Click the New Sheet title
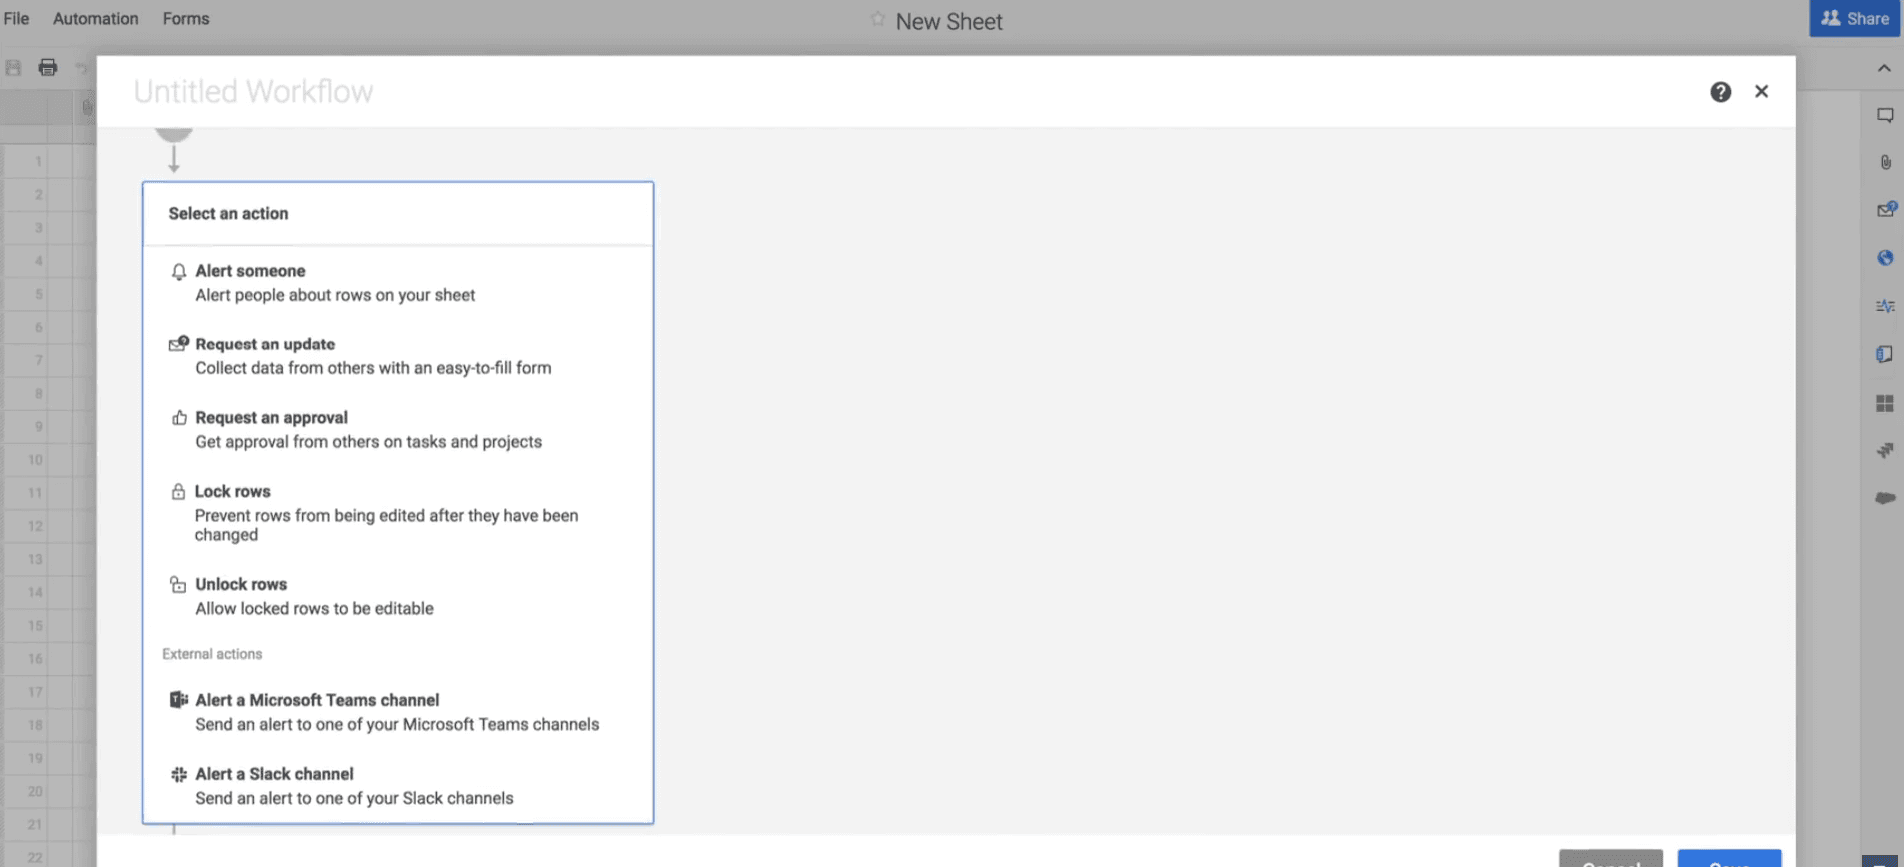1904x867 pixels. 949,21
